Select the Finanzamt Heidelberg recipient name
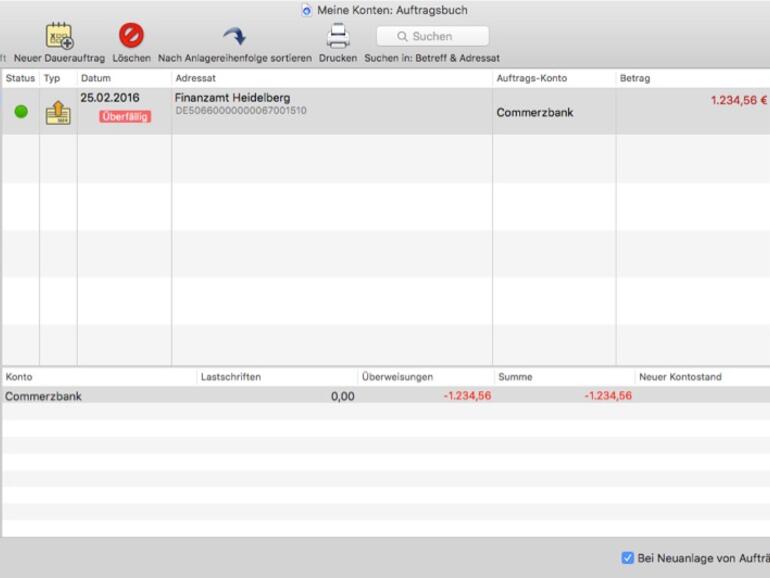770x578 pixels. click(232, 98)
